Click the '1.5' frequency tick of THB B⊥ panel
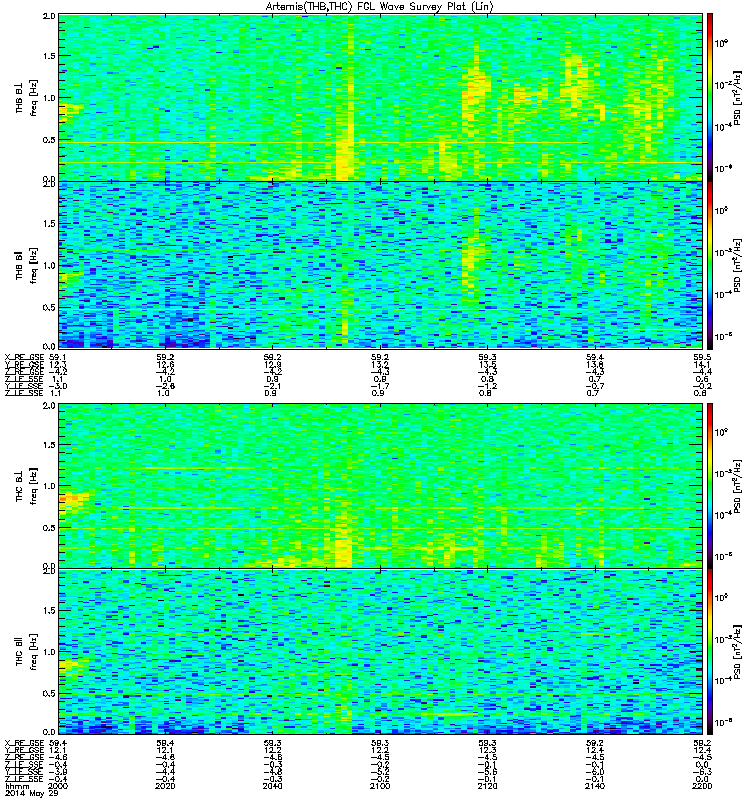Screen dimensions: 750x800 49,56
